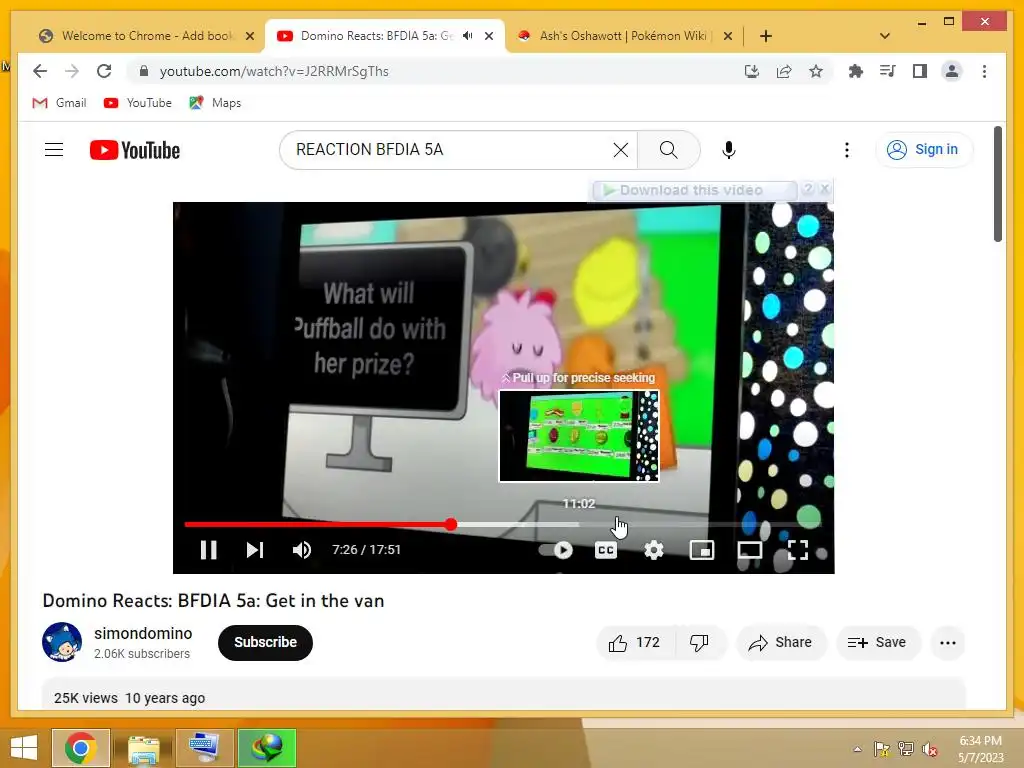The image size is (1024, 768).
Task: Share this page icon in address bar
Action: 784,71
